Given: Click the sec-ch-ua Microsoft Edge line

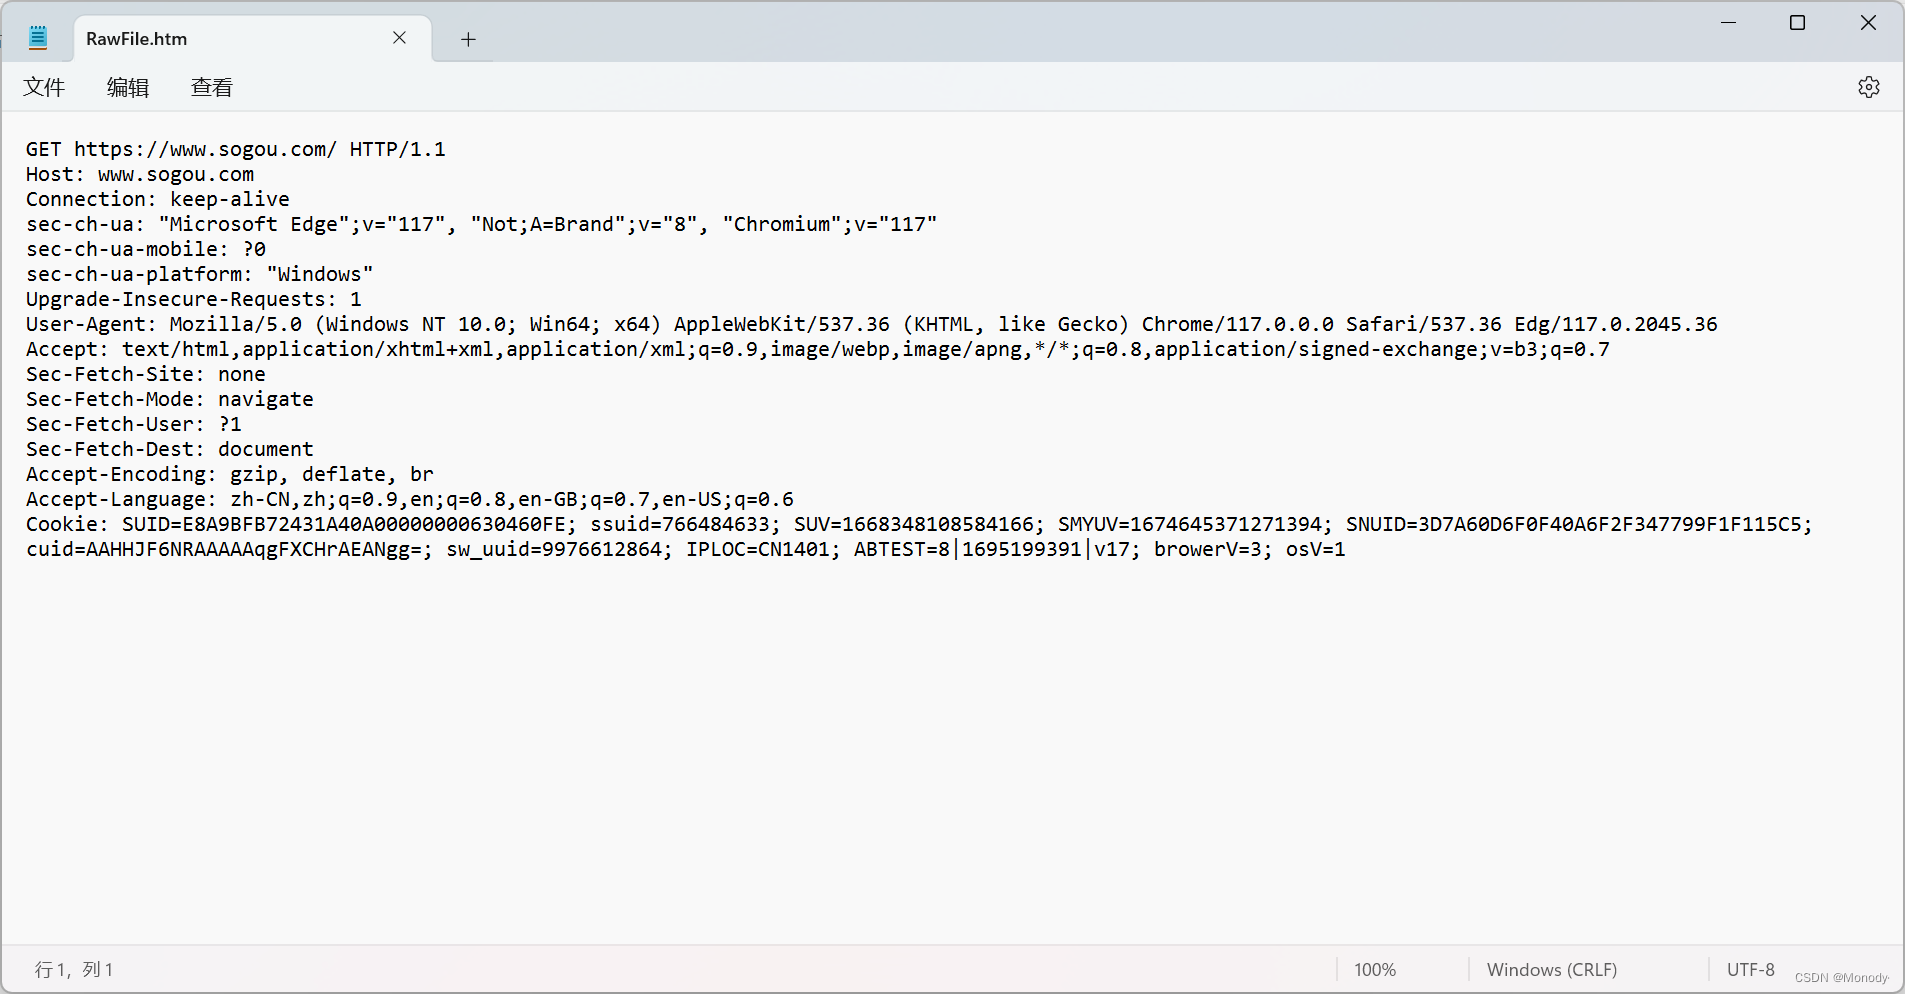Looking at the screenshot, I should (482, 224).
